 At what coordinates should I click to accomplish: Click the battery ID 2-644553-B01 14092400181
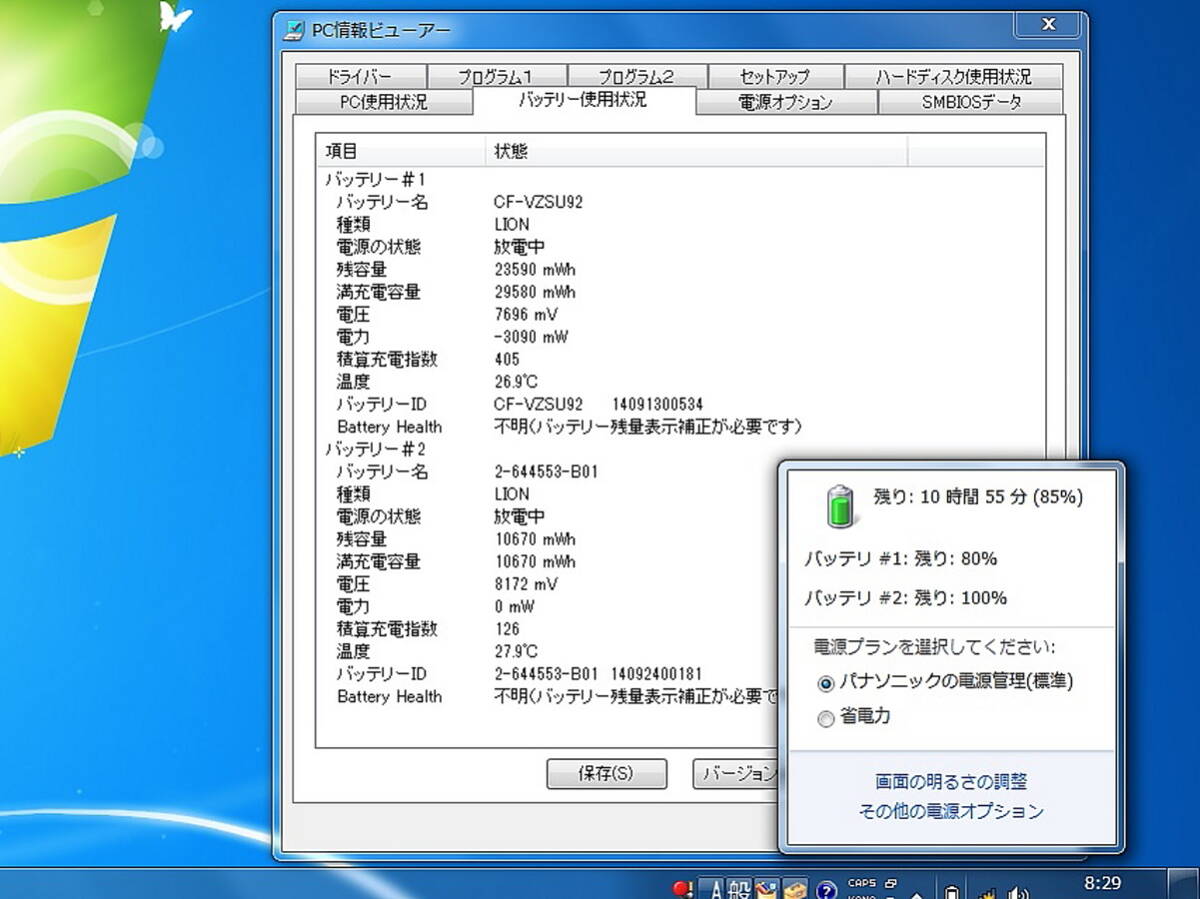(598, 674)
